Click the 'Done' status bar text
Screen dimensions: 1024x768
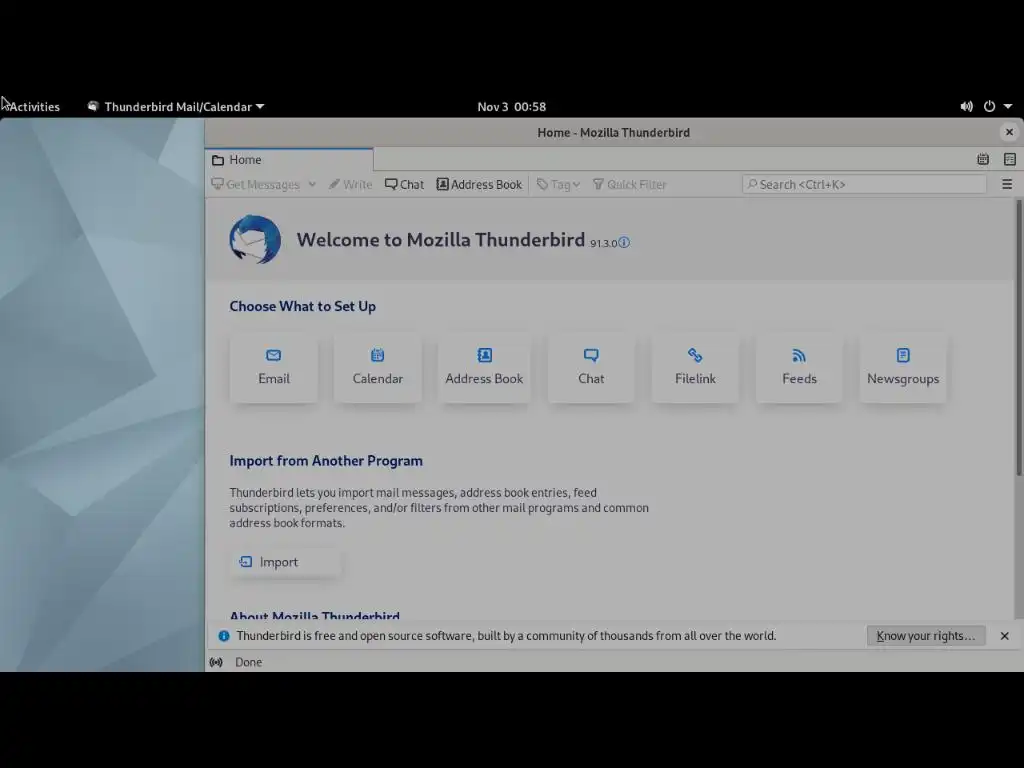click(x=248, y=662)
